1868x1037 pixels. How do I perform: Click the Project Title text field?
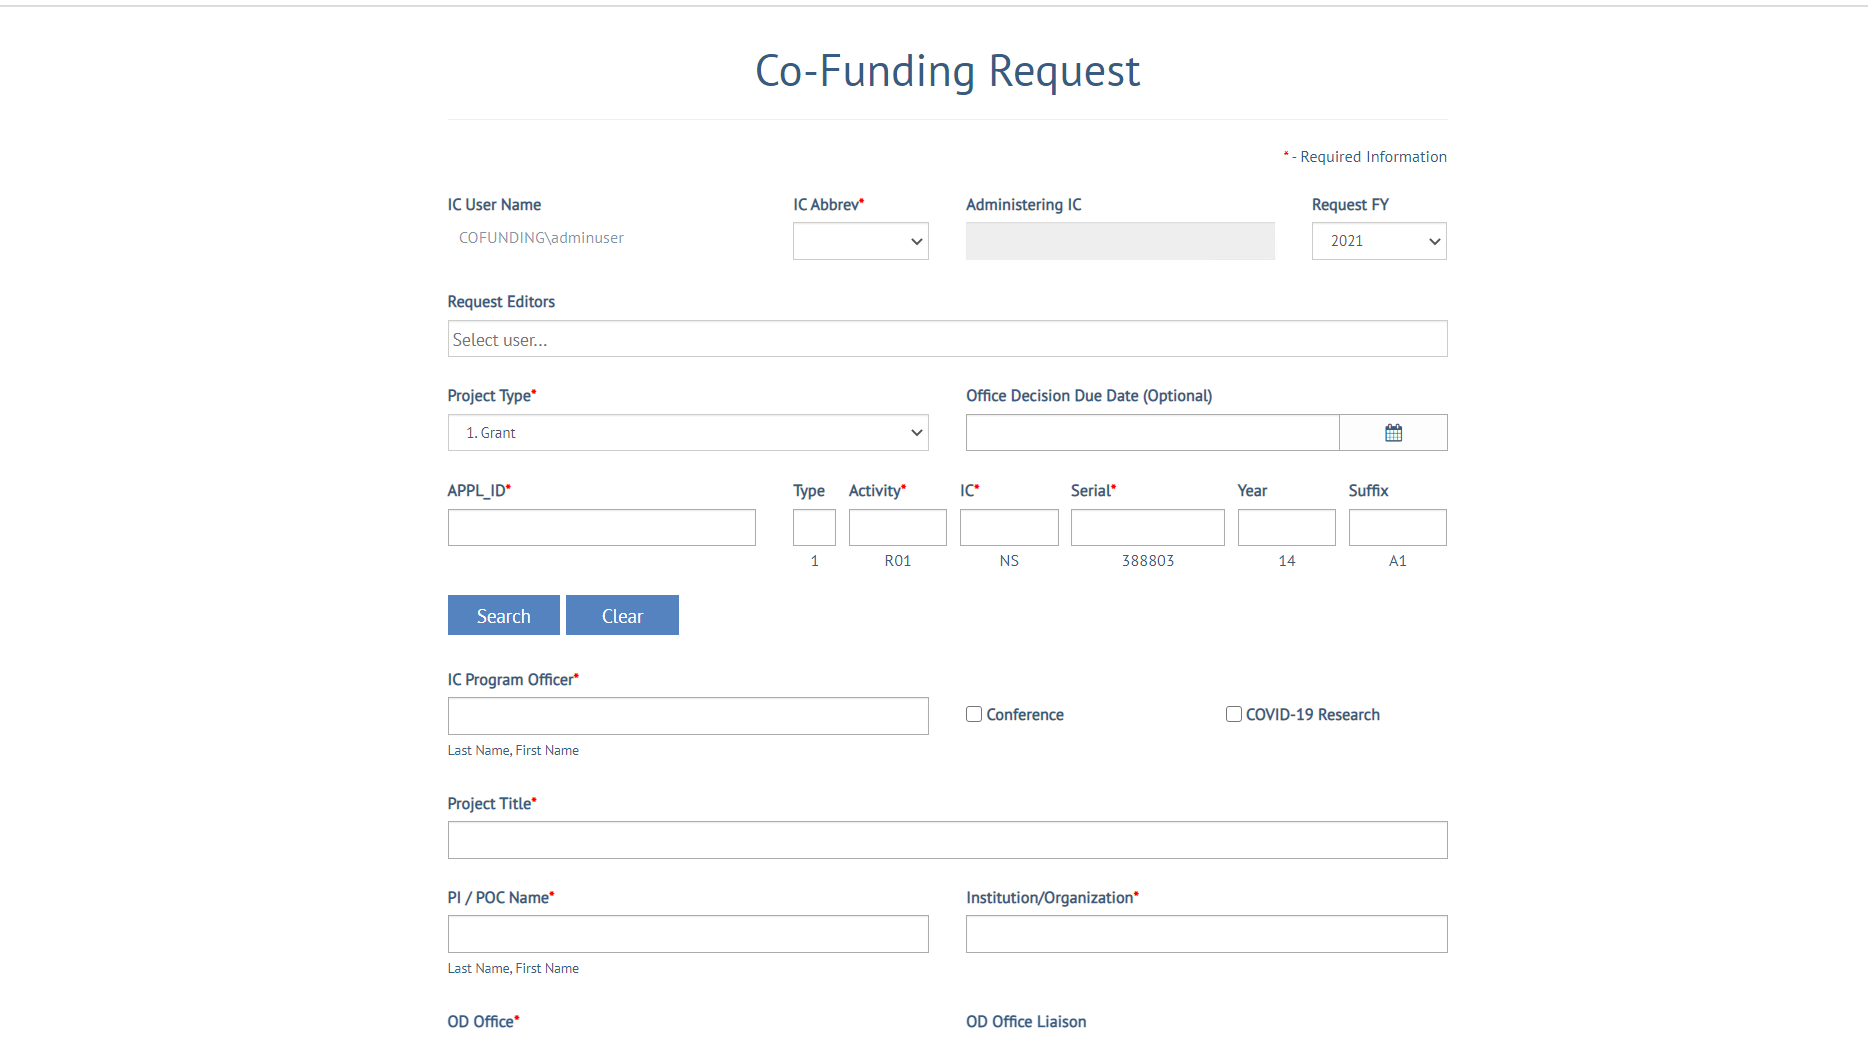pos(947,840)
